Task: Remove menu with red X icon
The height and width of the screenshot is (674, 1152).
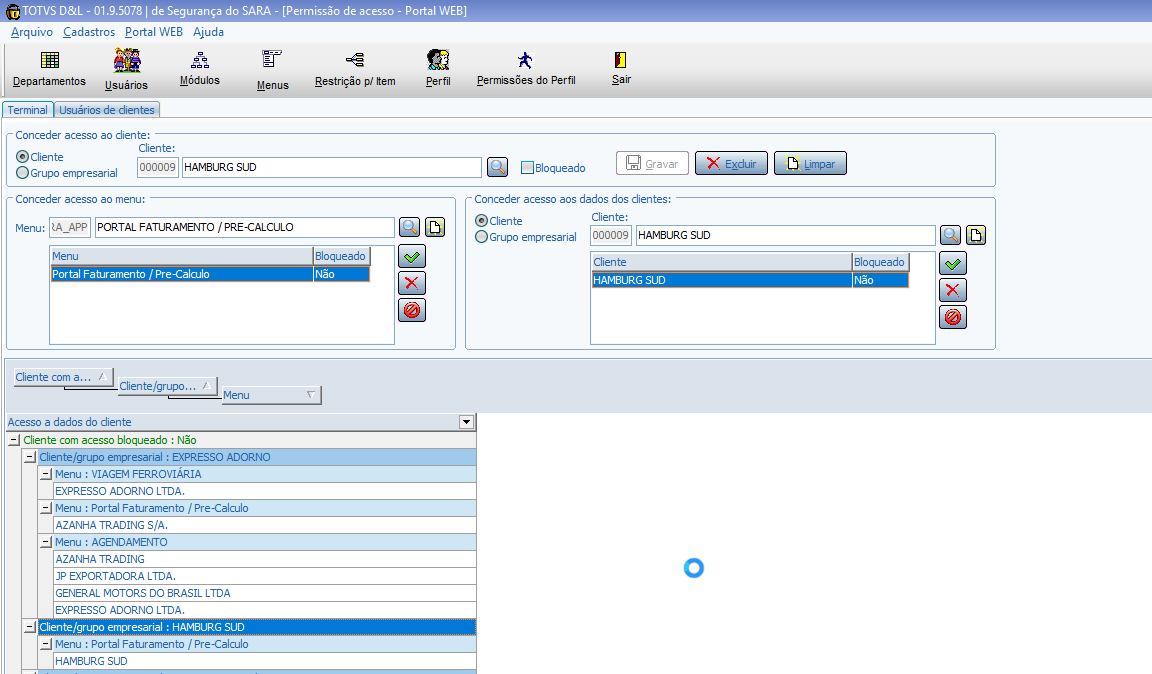Action: 411,283
